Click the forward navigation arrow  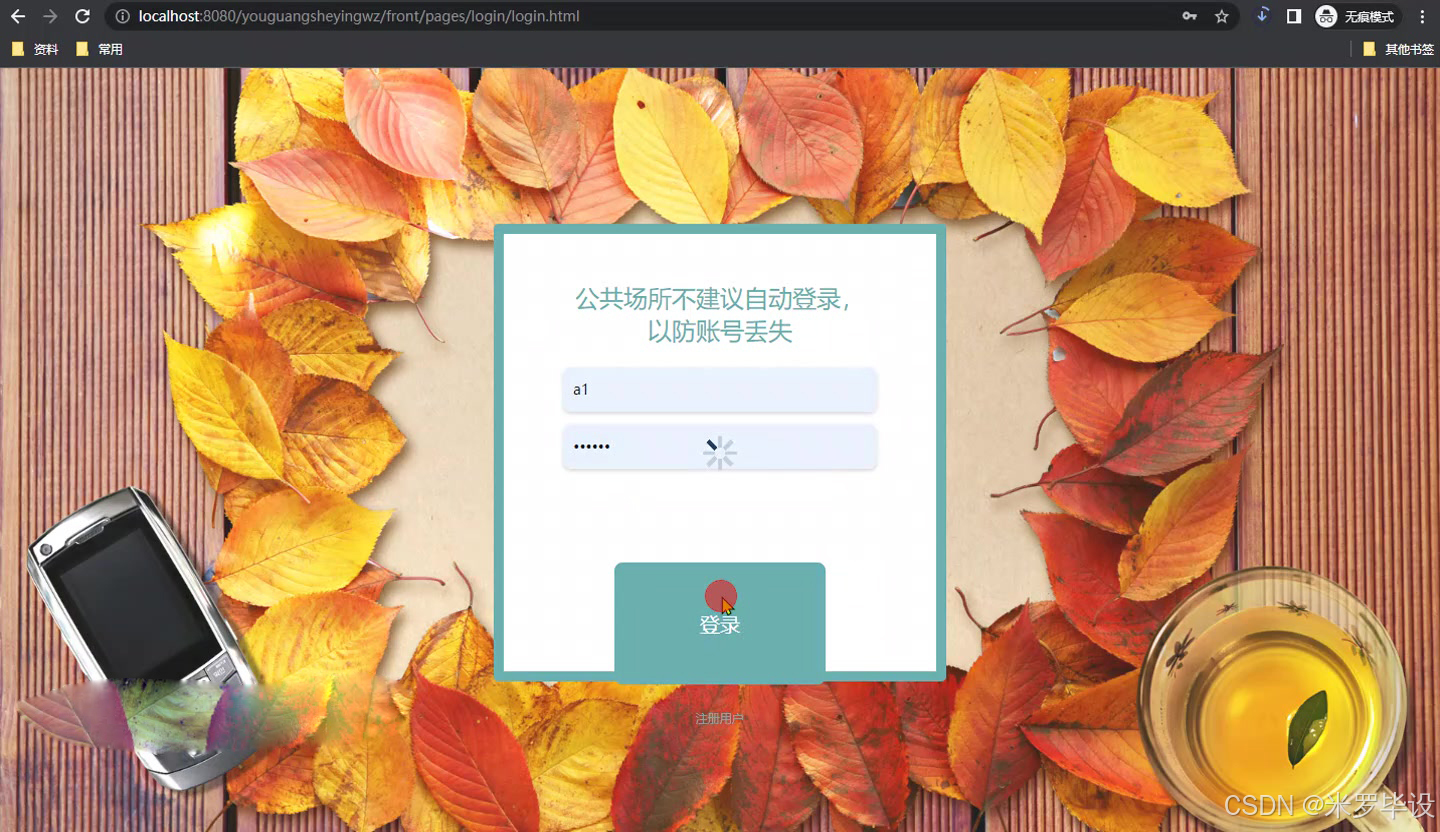coord(52,16)
